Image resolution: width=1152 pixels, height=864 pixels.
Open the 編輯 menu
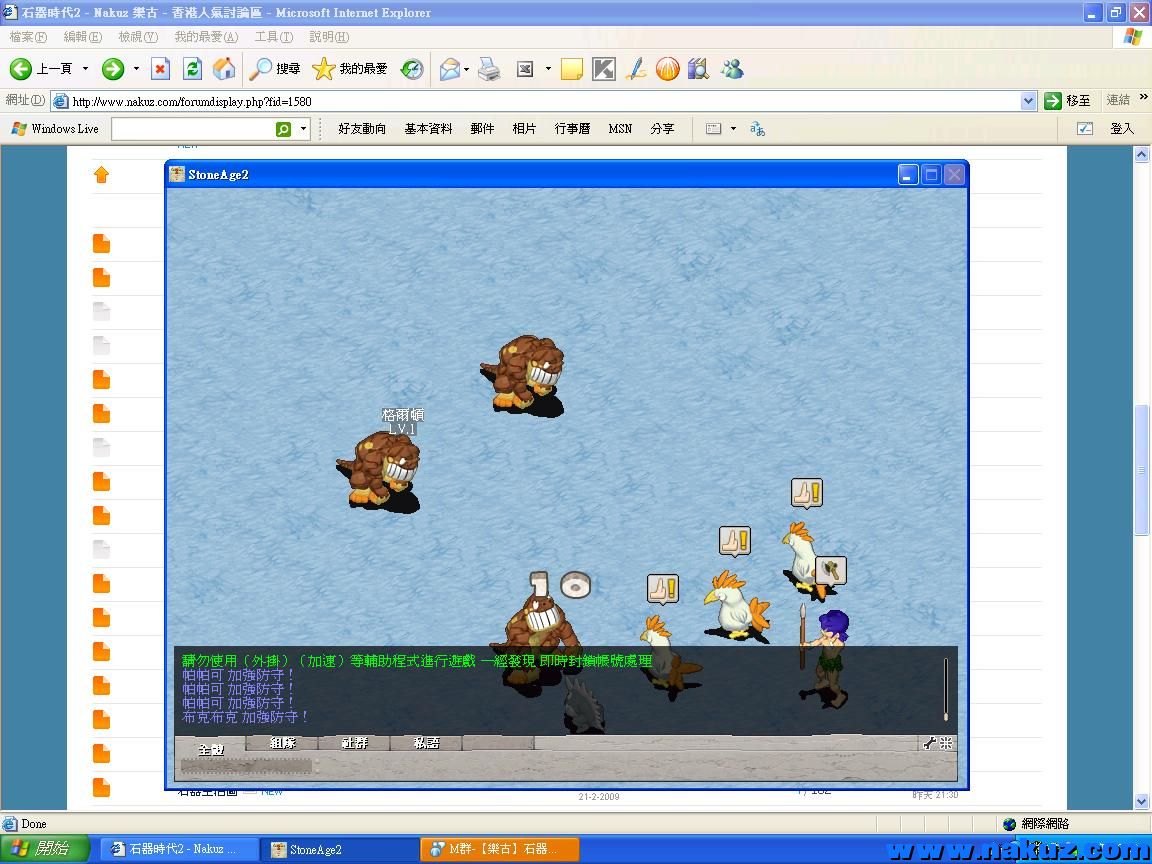click(x=82, y=37)
